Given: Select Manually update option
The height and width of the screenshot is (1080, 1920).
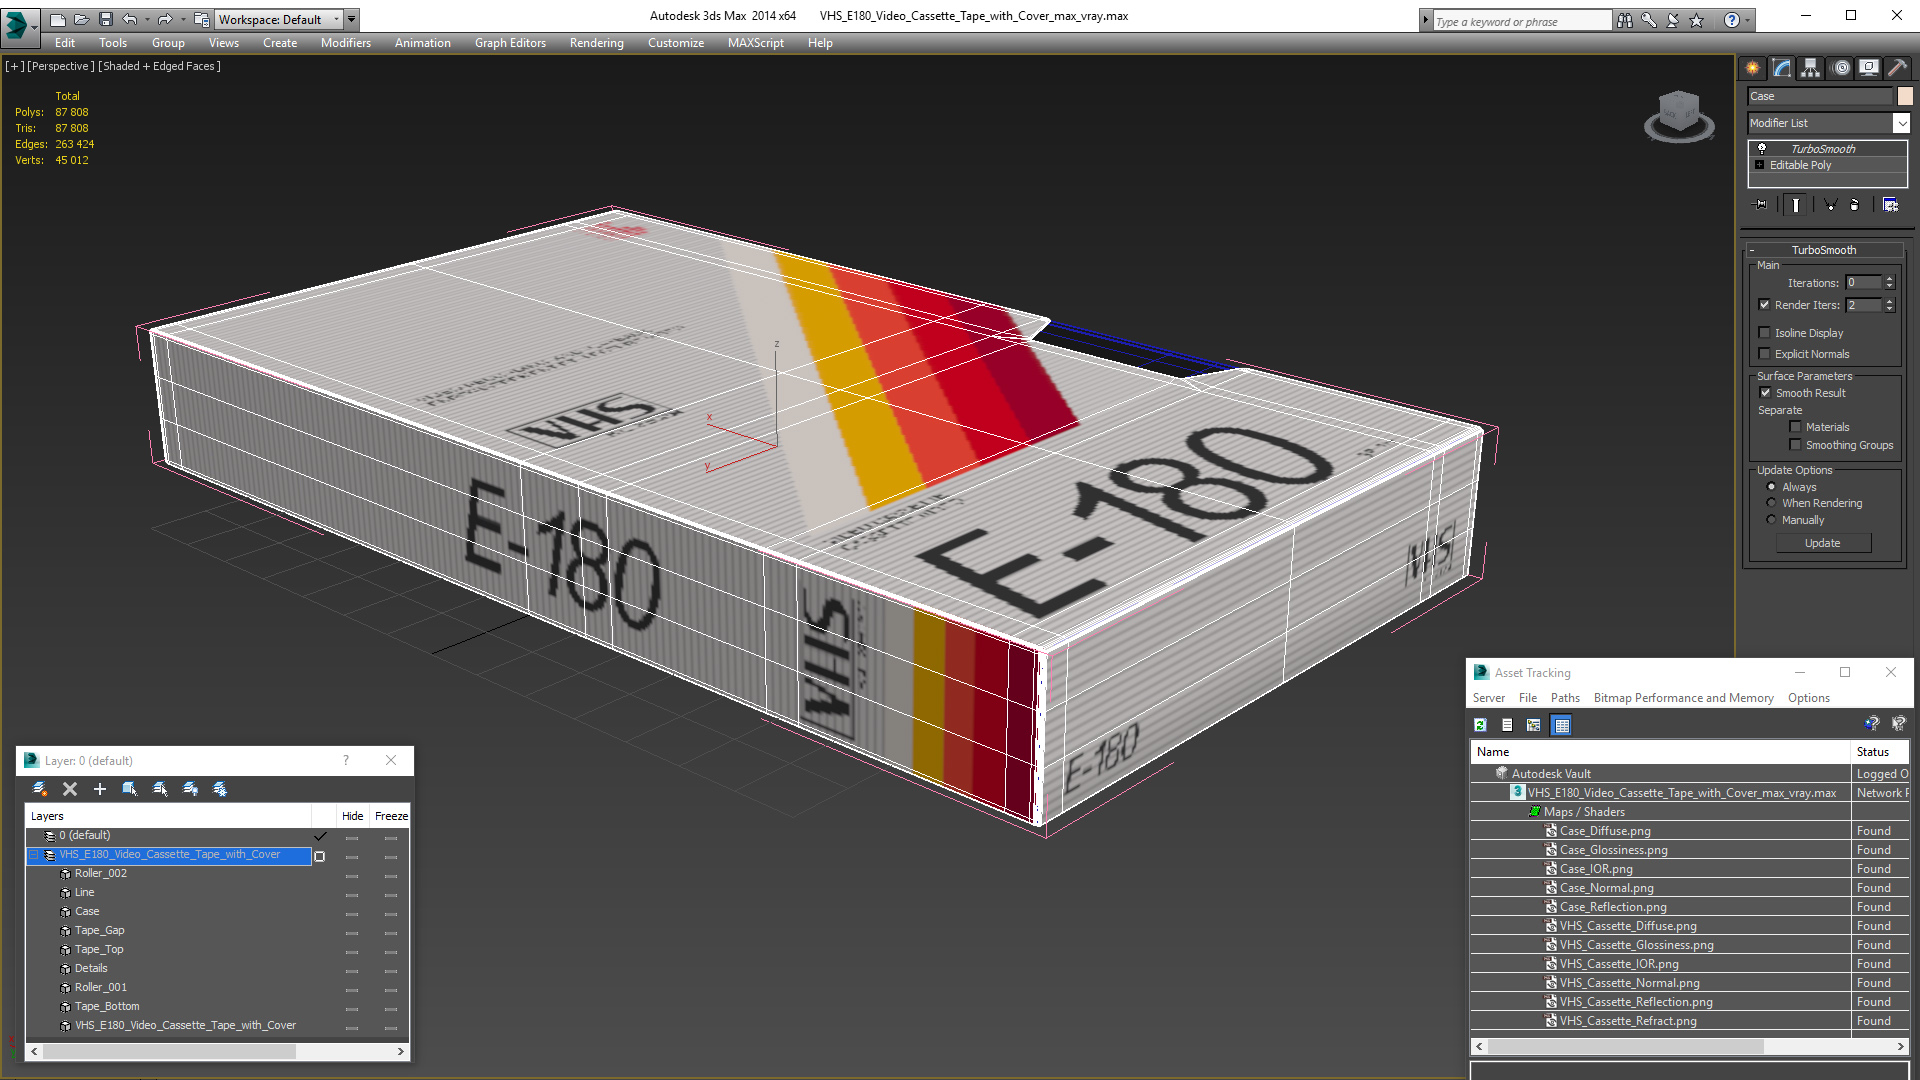Looking at the screenshot, I should [1771, 520].
